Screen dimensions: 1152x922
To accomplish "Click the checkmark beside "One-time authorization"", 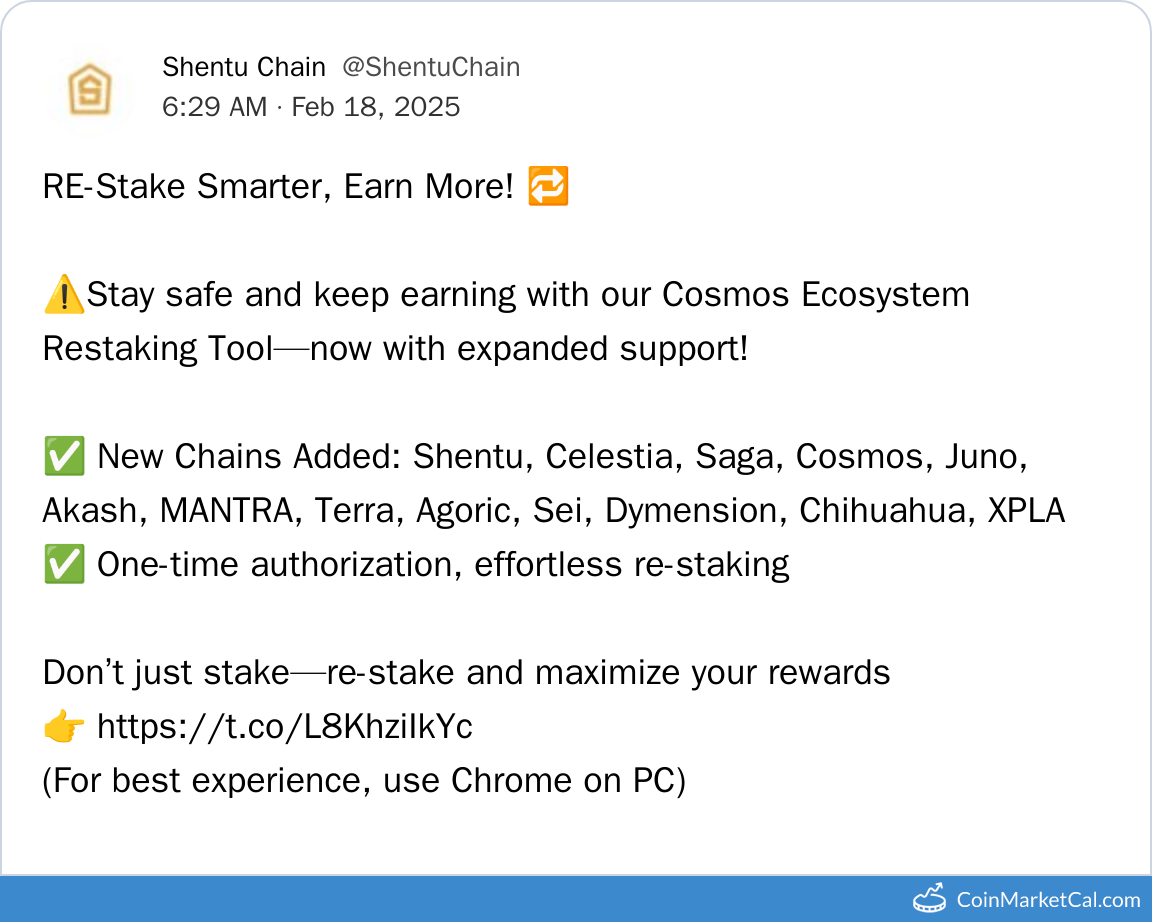I will coord(63,565).
